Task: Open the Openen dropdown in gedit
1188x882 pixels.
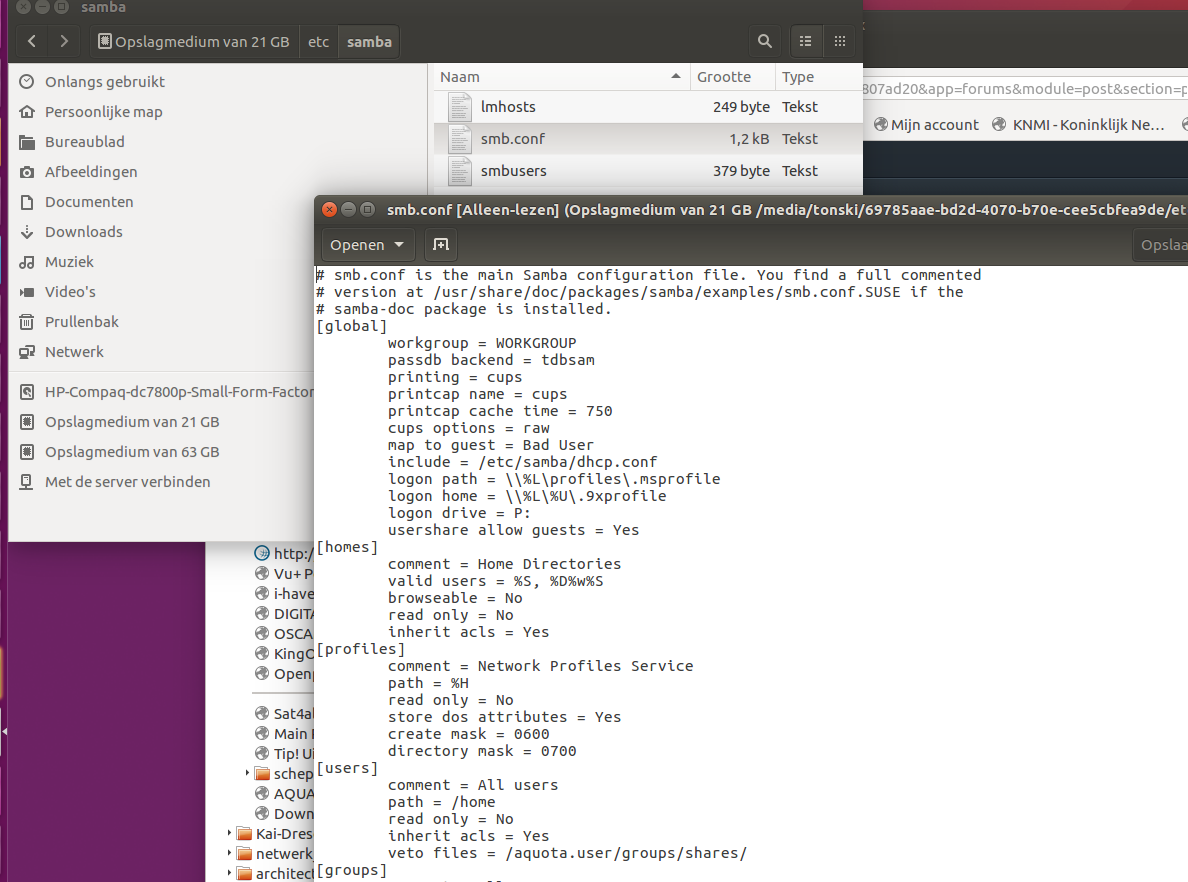Action: 367,245
